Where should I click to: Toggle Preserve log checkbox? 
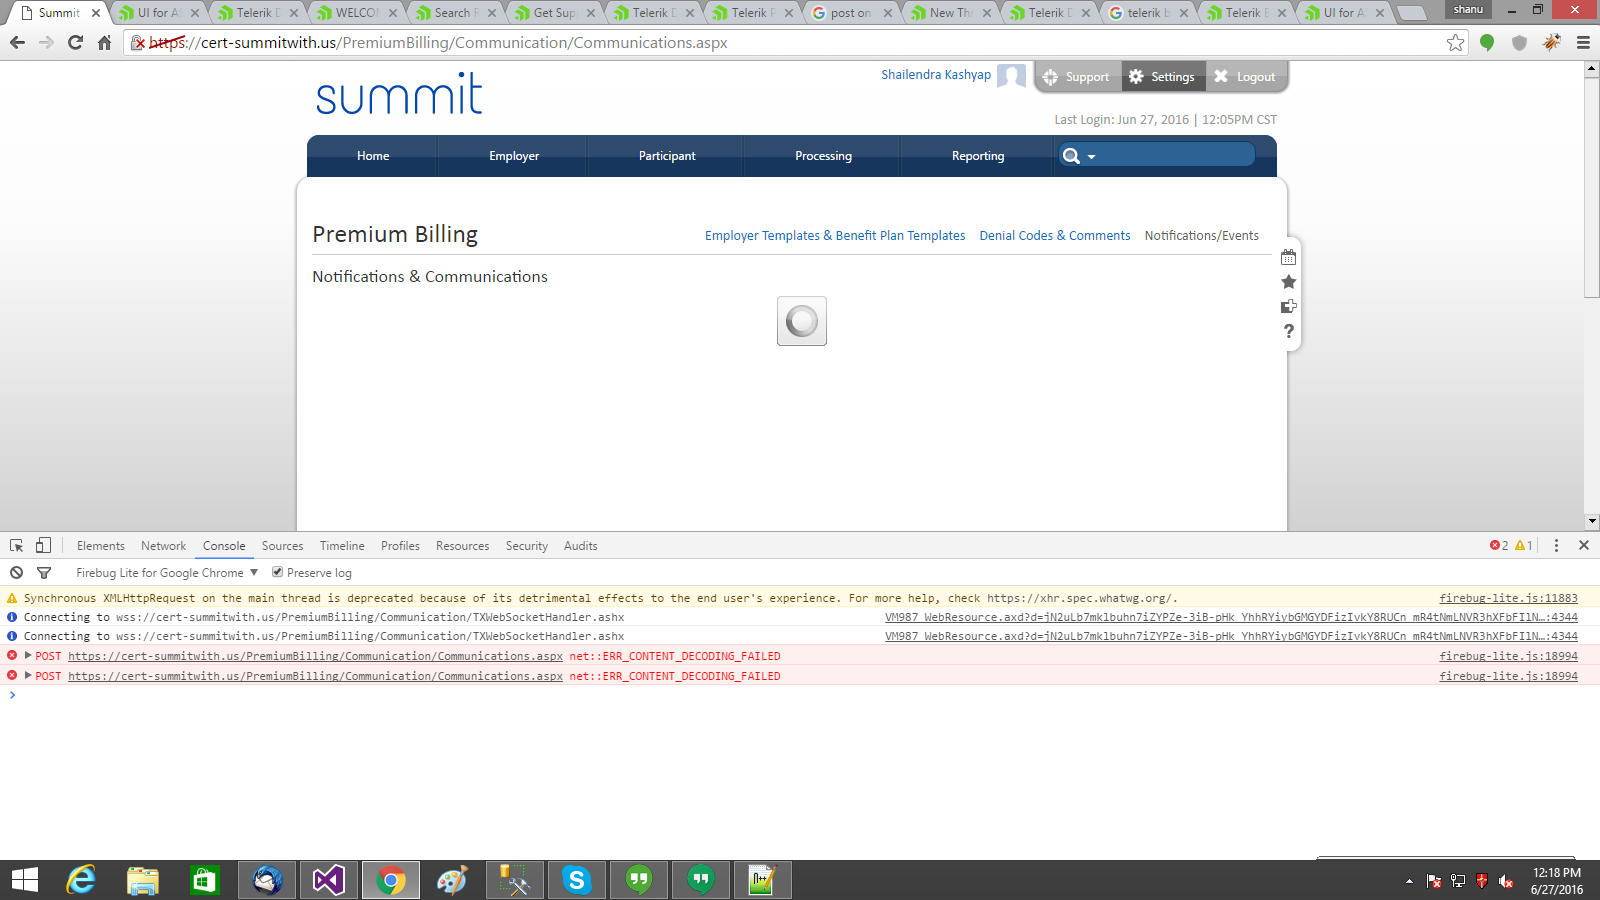click(x=278, y=573)
